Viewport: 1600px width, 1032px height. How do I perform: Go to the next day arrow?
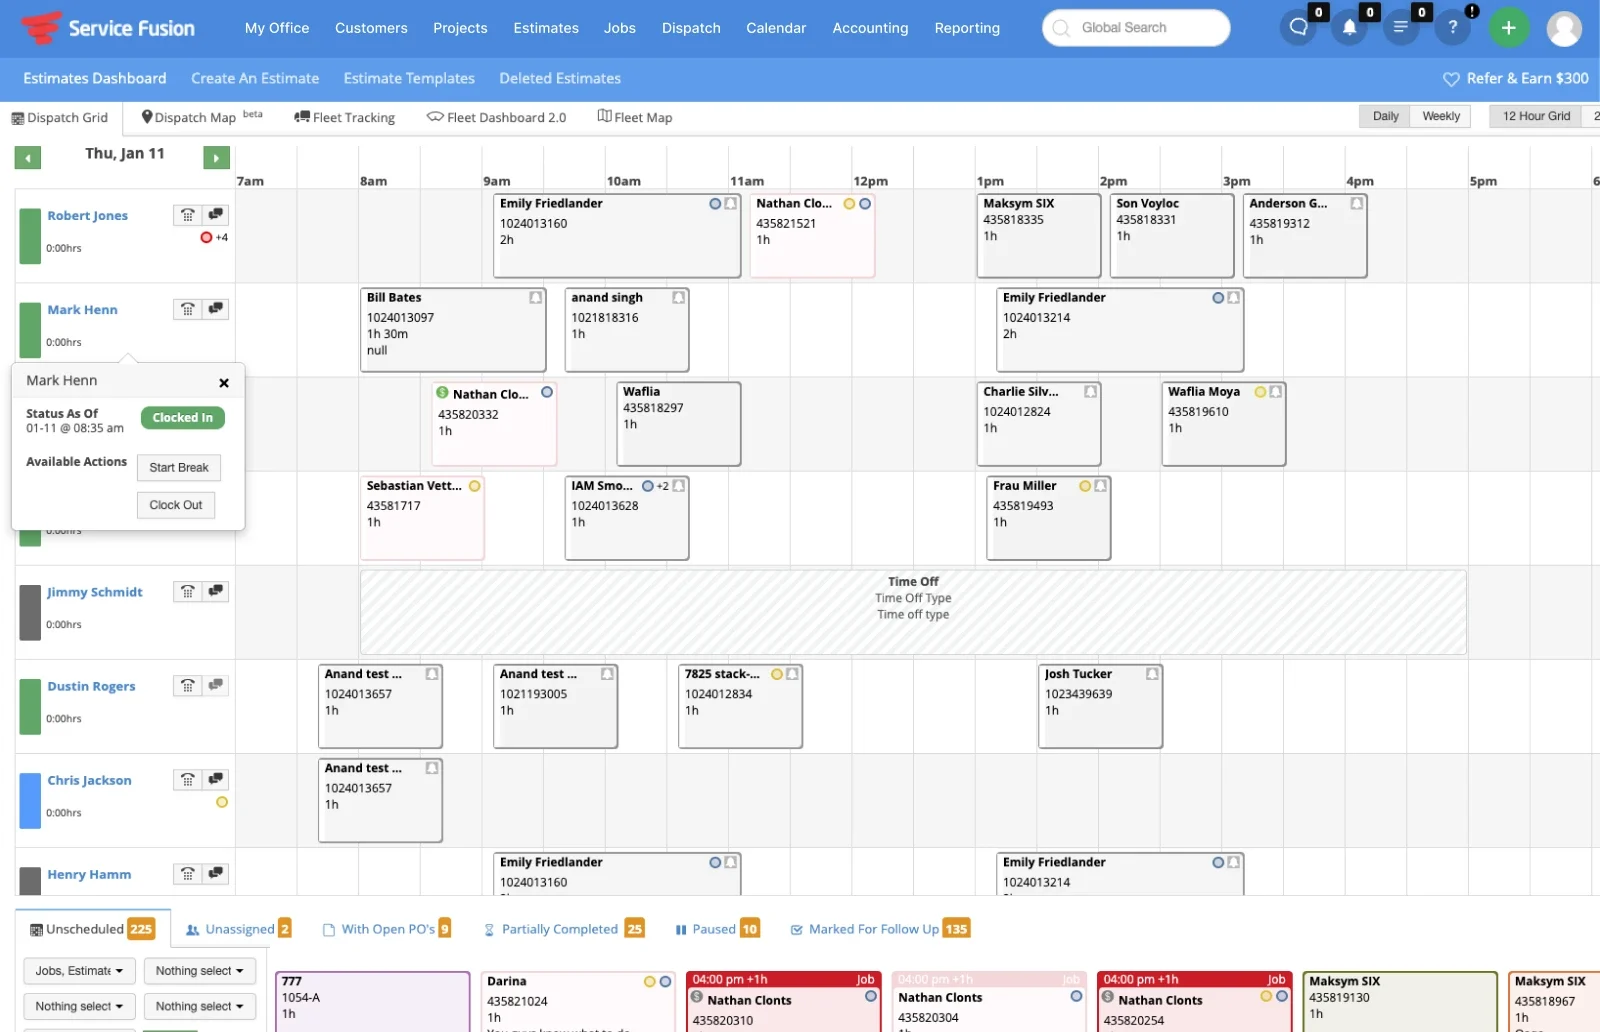[216, 158]
